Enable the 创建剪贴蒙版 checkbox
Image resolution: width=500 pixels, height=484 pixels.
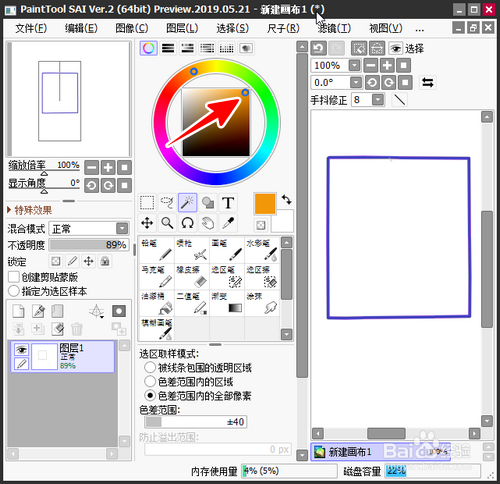pyautogui.click(x=14, y=277)
